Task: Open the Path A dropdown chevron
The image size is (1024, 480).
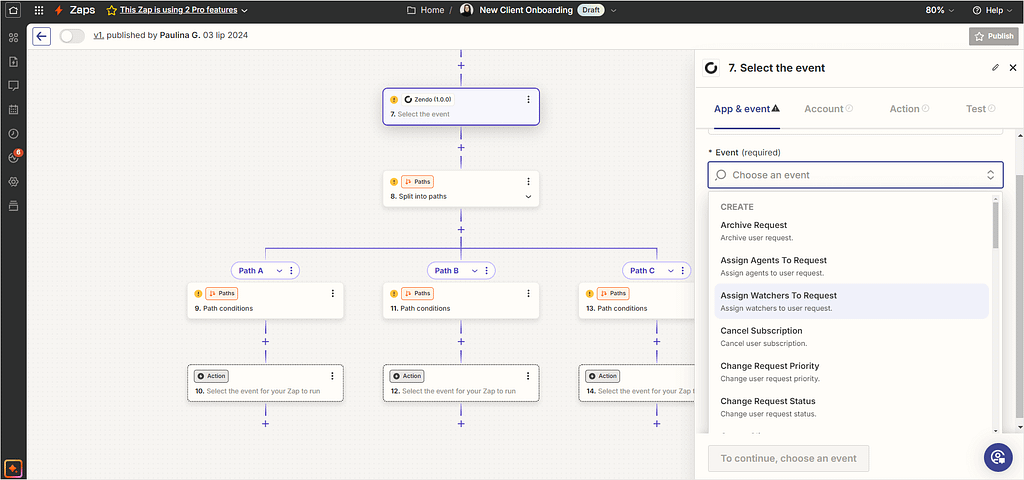Action: point(279,270)
